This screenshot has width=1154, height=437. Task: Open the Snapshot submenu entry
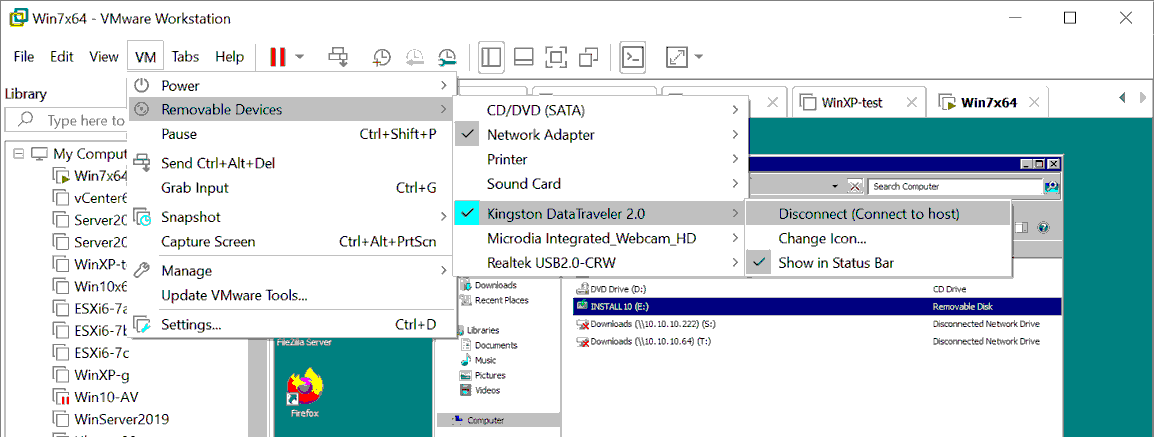click(292, 217)
